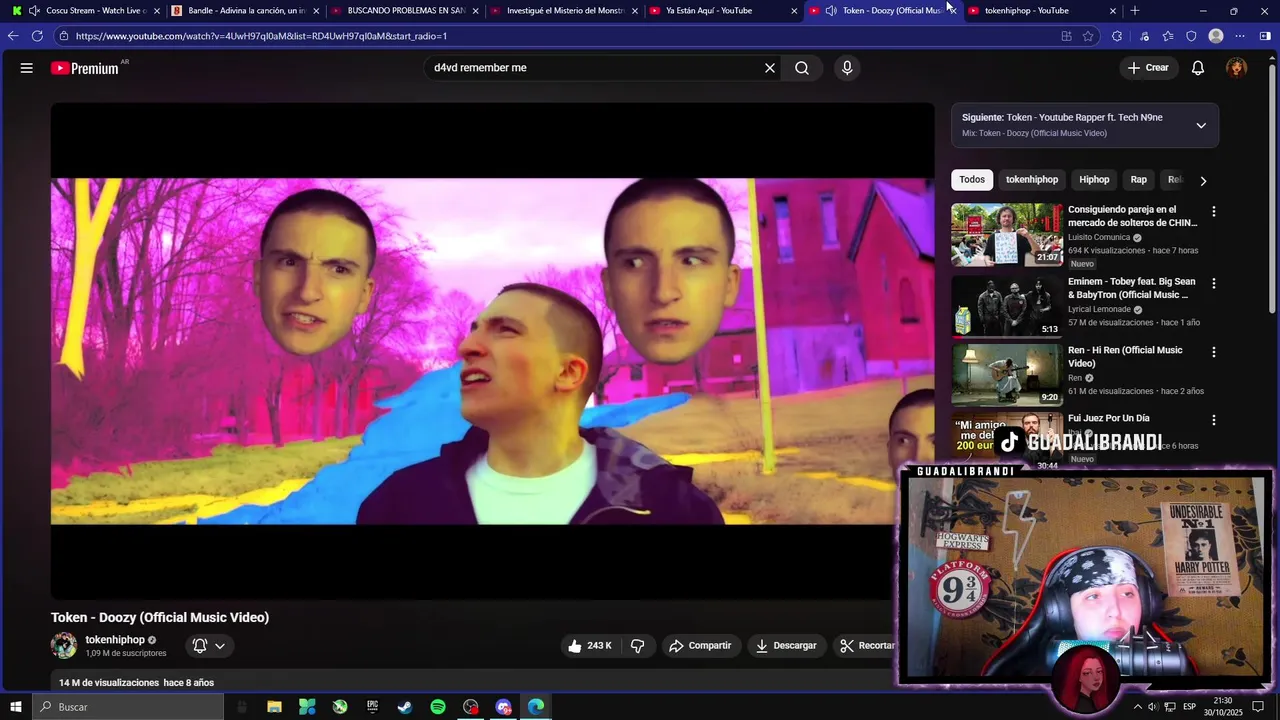Open Spotify from taskbar
The width and height of the screenshot is (1280, 720).
point(438,707)
